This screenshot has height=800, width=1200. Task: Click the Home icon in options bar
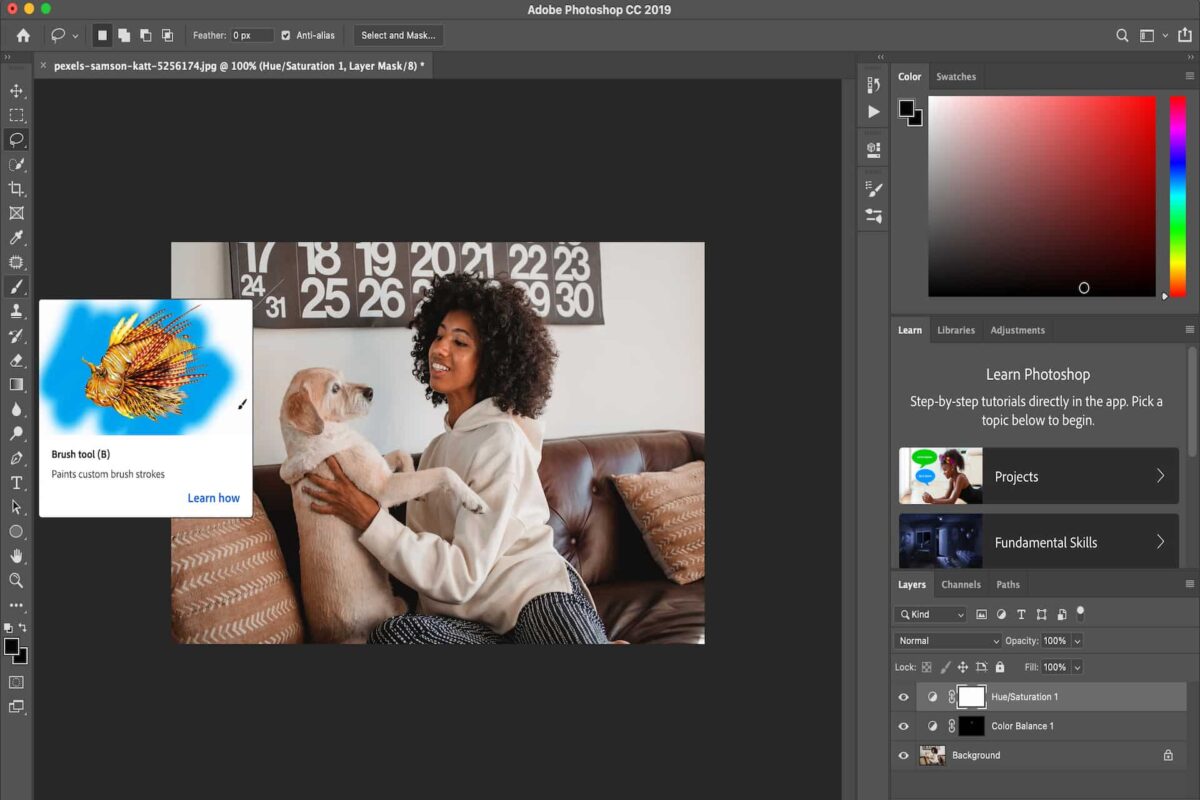coord(23,35)
